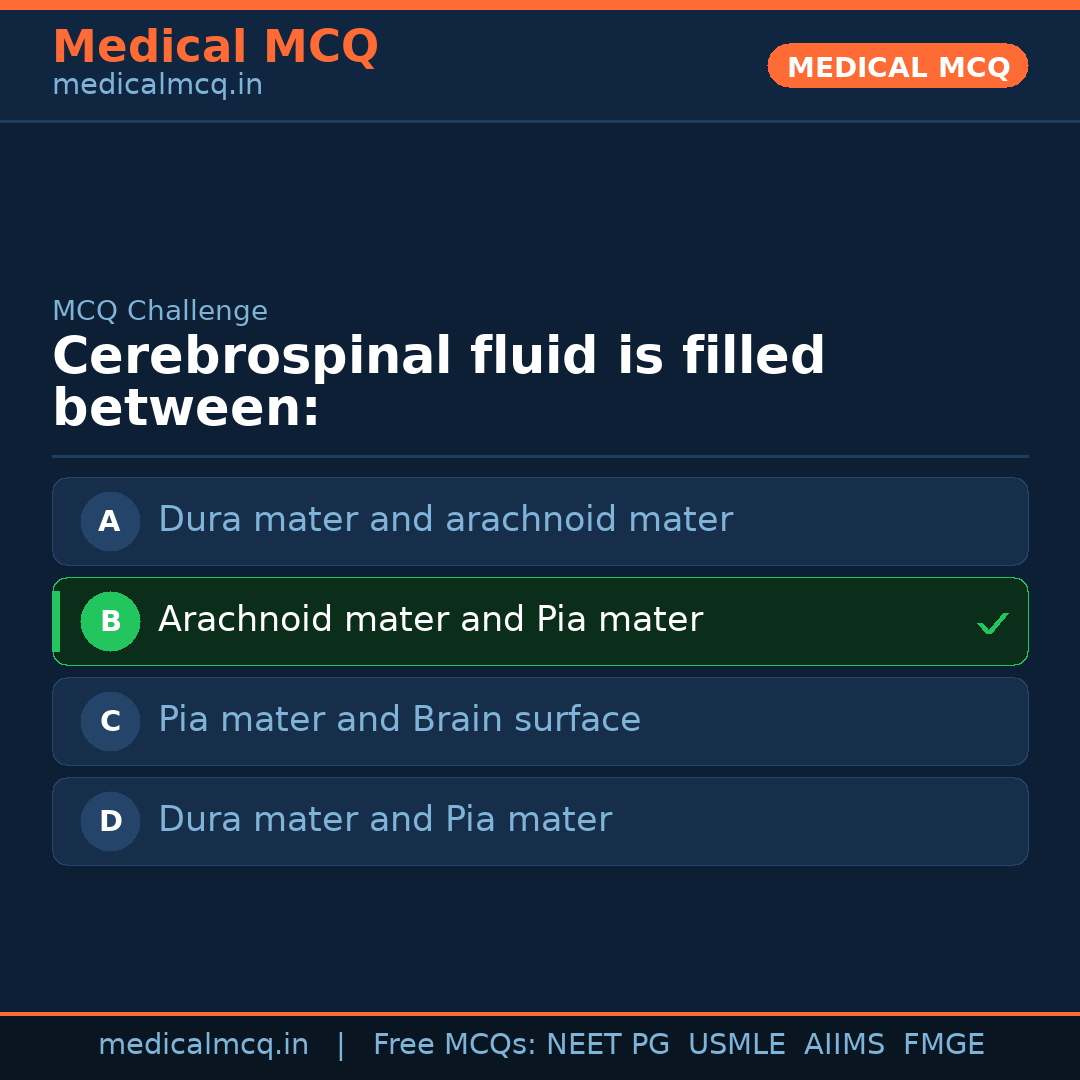
Task: Select the green letter B circle badge
Action: pyautogui.click(x=110, y=621)
